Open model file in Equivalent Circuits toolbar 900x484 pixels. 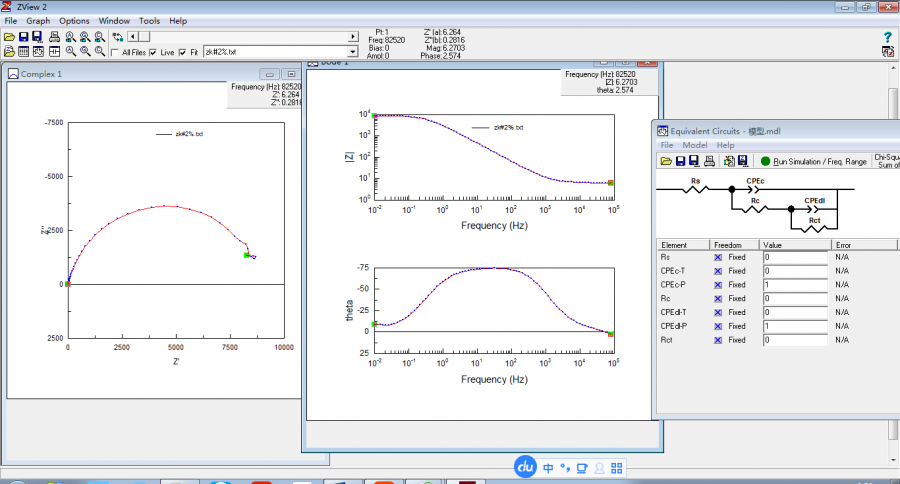pyautogui.click(x=665, y=160)
